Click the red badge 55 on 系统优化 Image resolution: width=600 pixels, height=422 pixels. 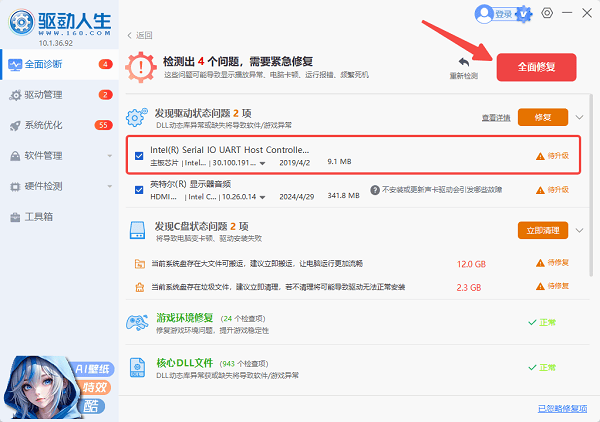[x=103, y=125]
